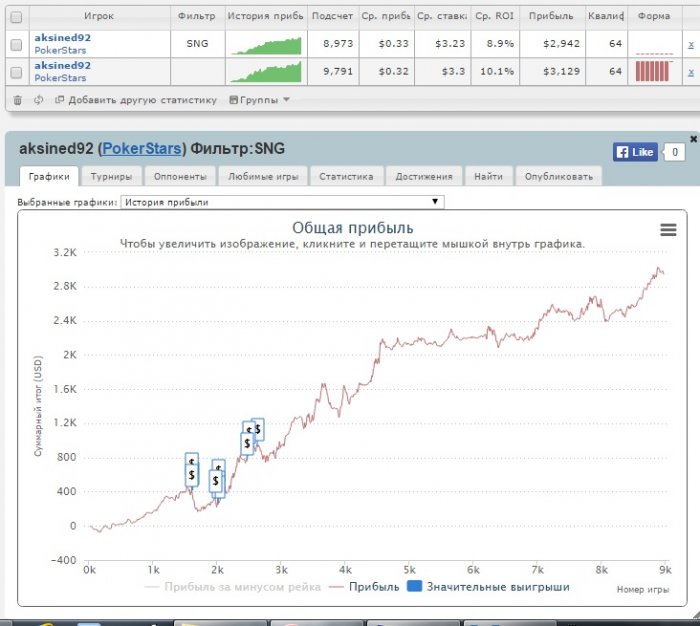
Task: Sort by 'Прибыль' column header
Action: tap(551, 17)
